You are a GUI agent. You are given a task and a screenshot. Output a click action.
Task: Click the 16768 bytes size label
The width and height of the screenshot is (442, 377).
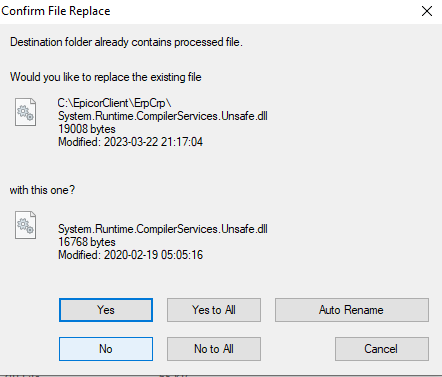pos(87,242)
